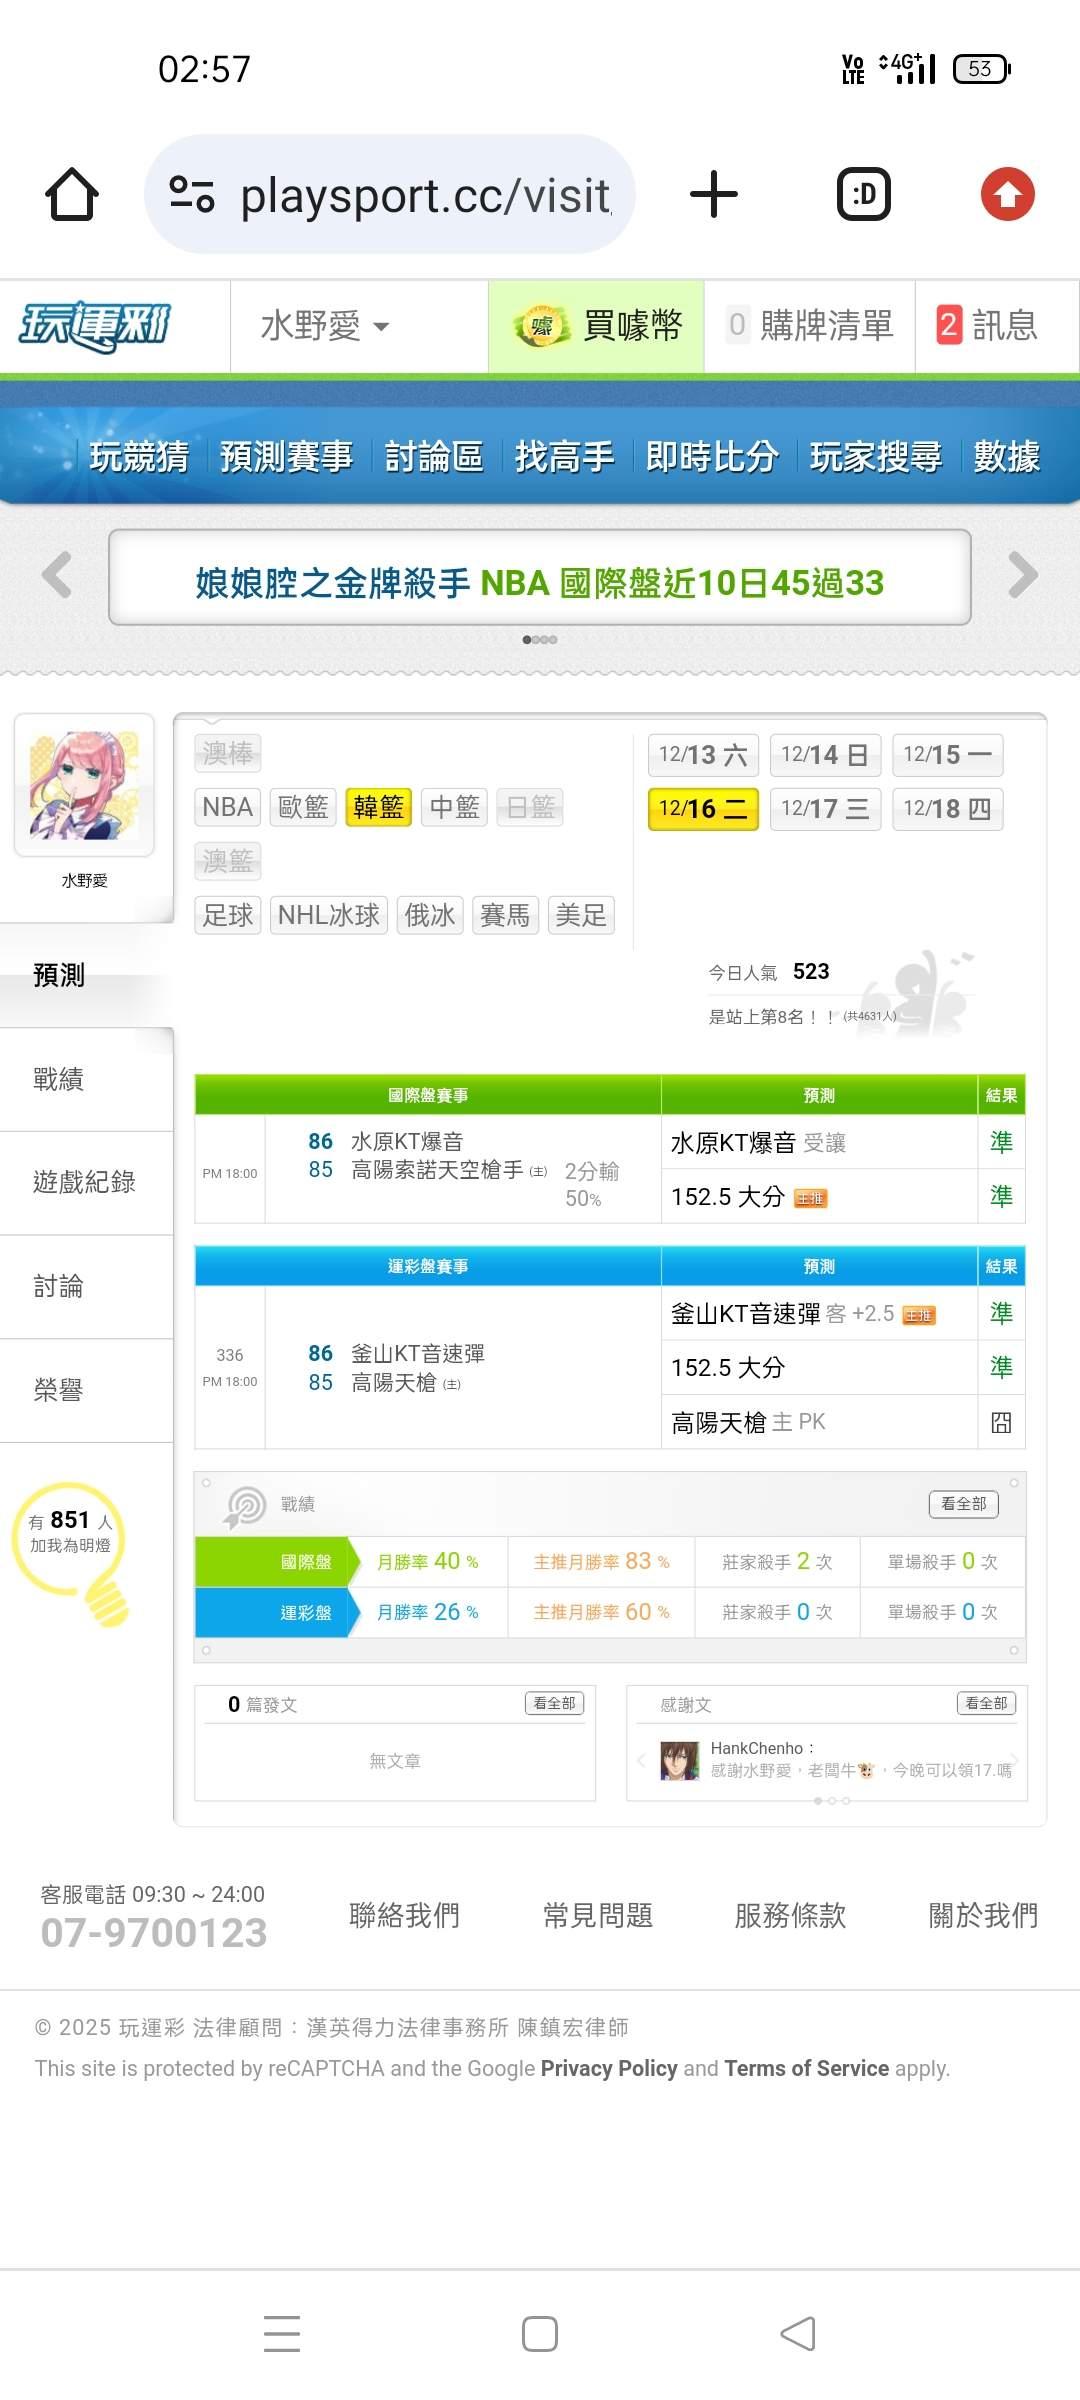The width and height of the screenshot is (1080, 2400).
Task: Choose date 12/15 一
Action: pyautogui.click(x=947, y=755)
